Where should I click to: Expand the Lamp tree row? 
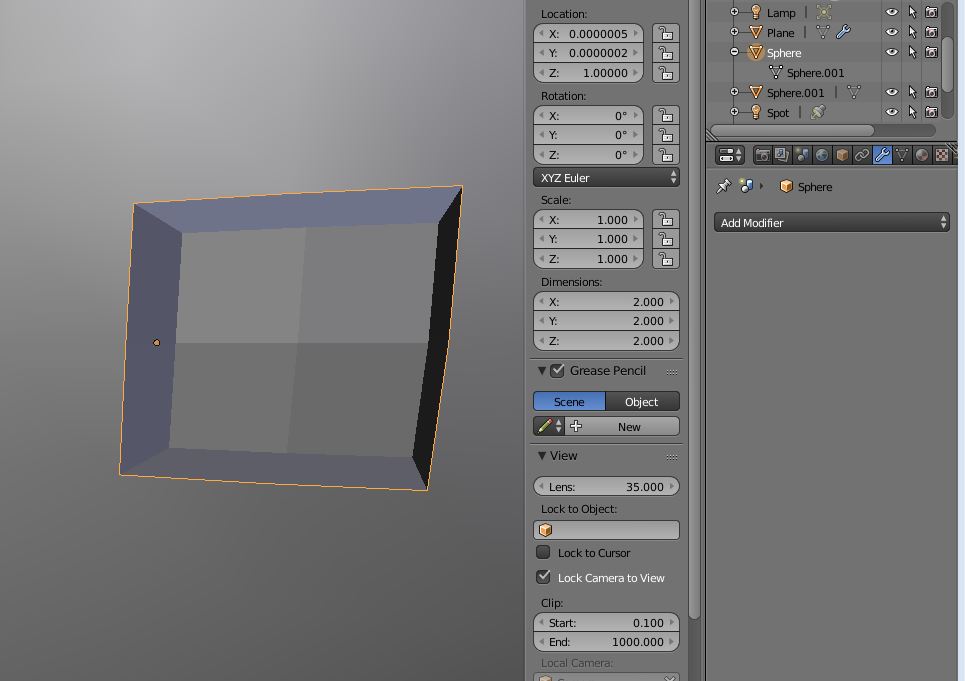734,12
